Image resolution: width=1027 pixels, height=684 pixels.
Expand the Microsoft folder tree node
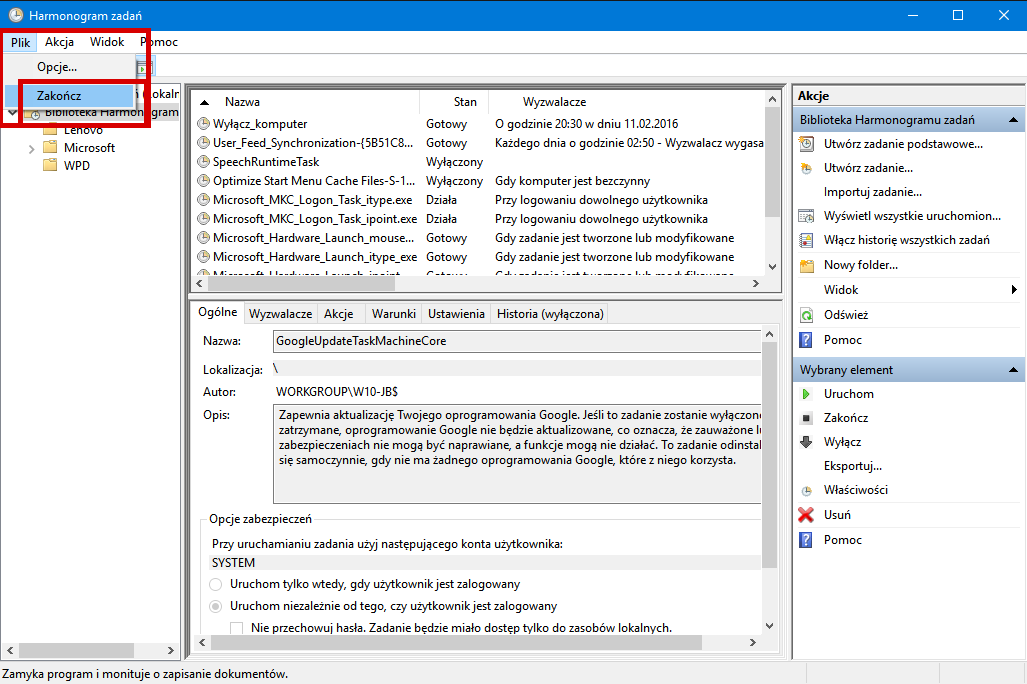coord(31,148)
